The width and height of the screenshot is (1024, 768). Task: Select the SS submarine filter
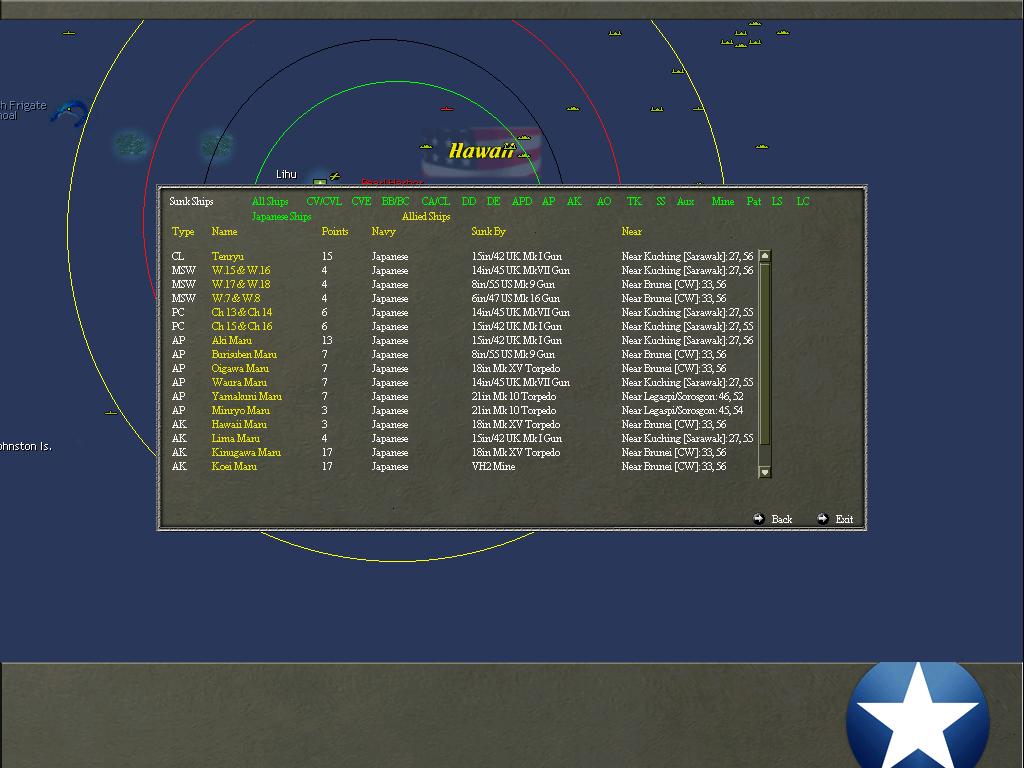[661, 201]
